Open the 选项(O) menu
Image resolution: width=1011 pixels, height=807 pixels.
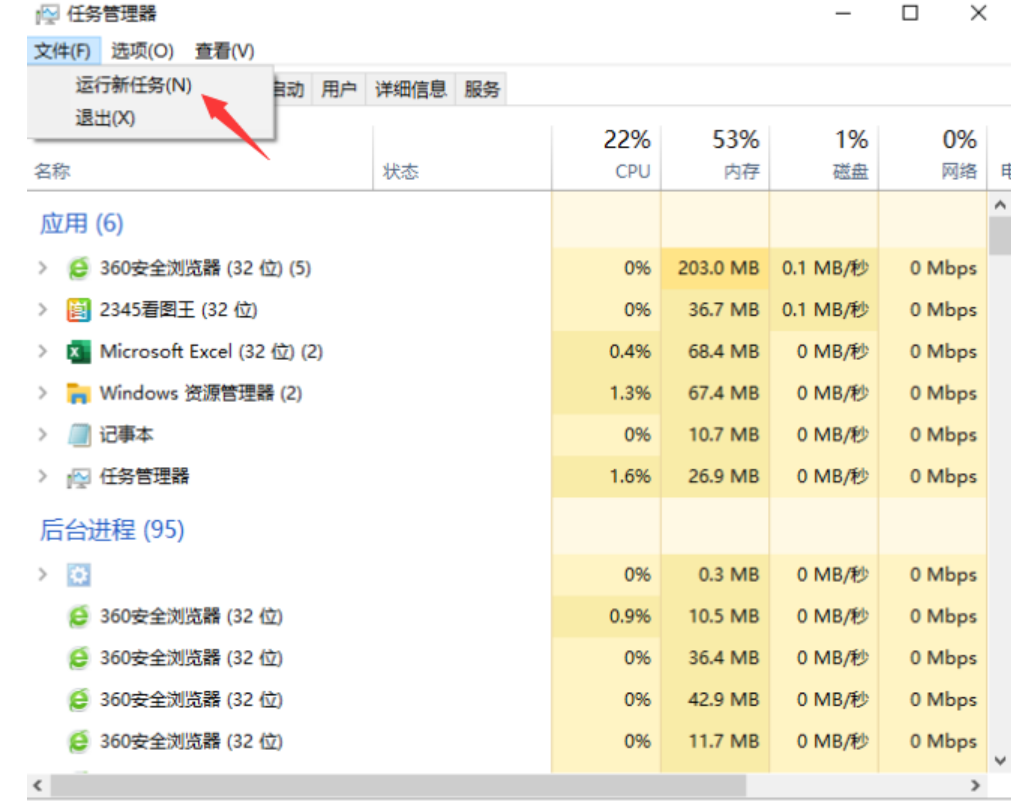click(142, 50)
